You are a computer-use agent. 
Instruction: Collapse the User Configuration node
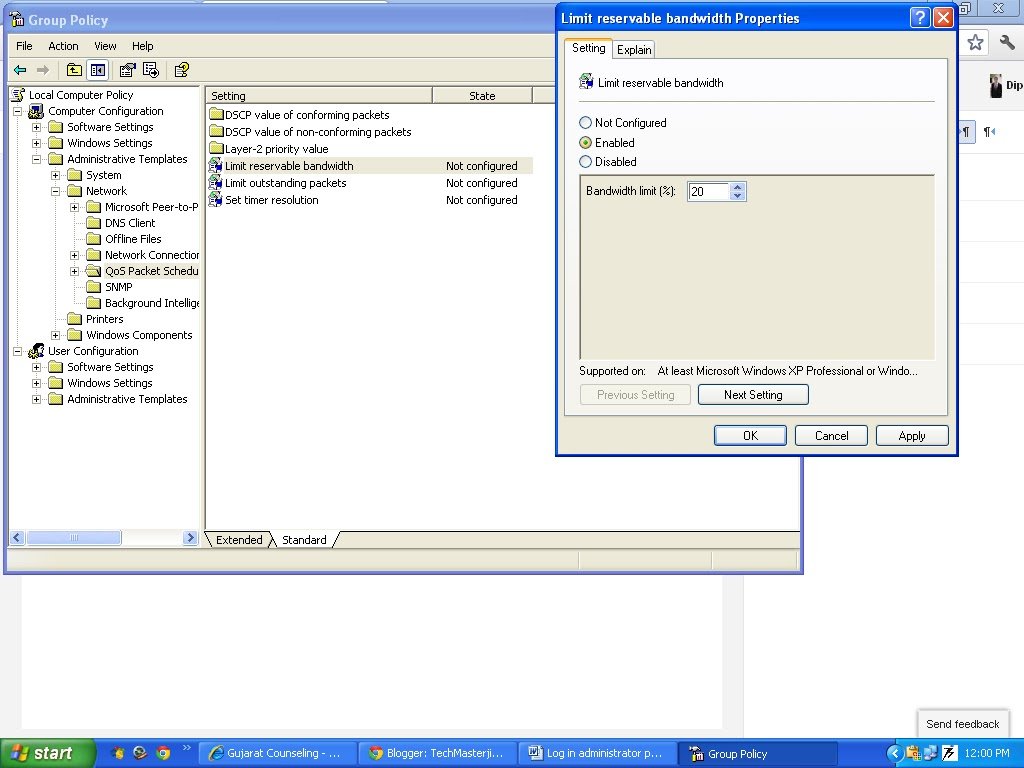click(18, 351)
